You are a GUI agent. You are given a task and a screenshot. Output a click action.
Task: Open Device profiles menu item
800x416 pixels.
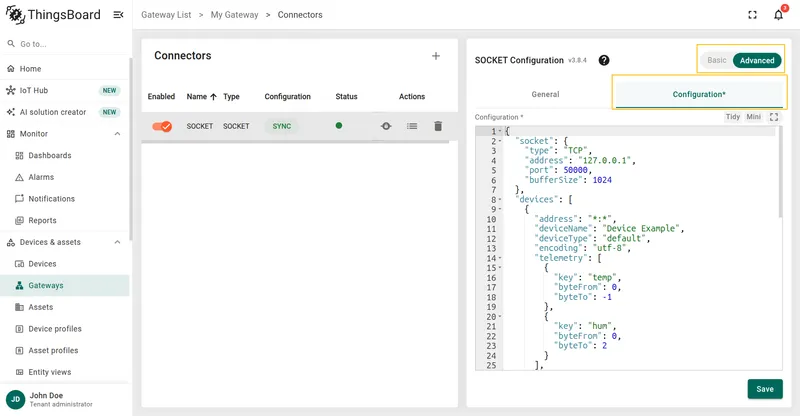tap(65, 329)
